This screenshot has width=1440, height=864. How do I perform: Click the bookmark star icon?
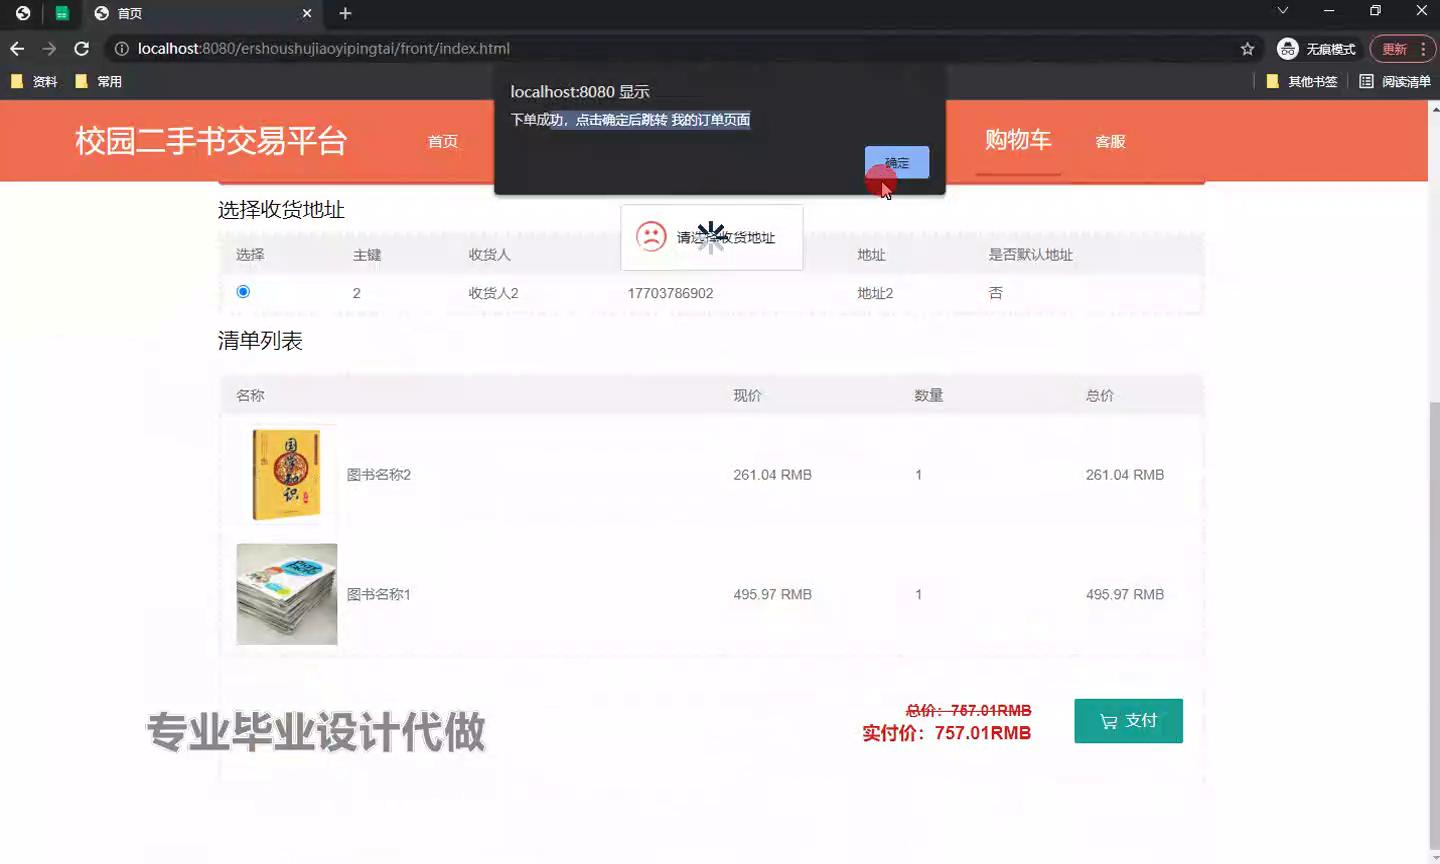[1247, 48]
